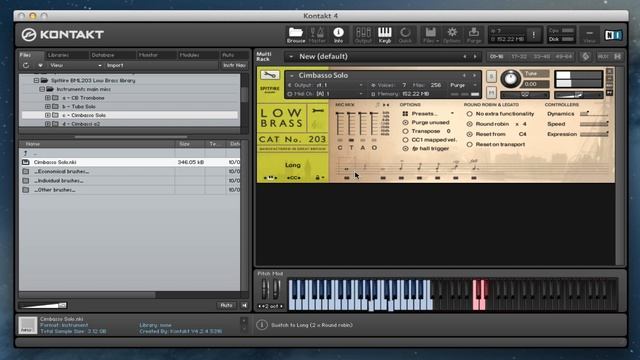The image size is (640, 360).
Task: Click the Native Instruments NI logo
Action: [x=613, y=35]
